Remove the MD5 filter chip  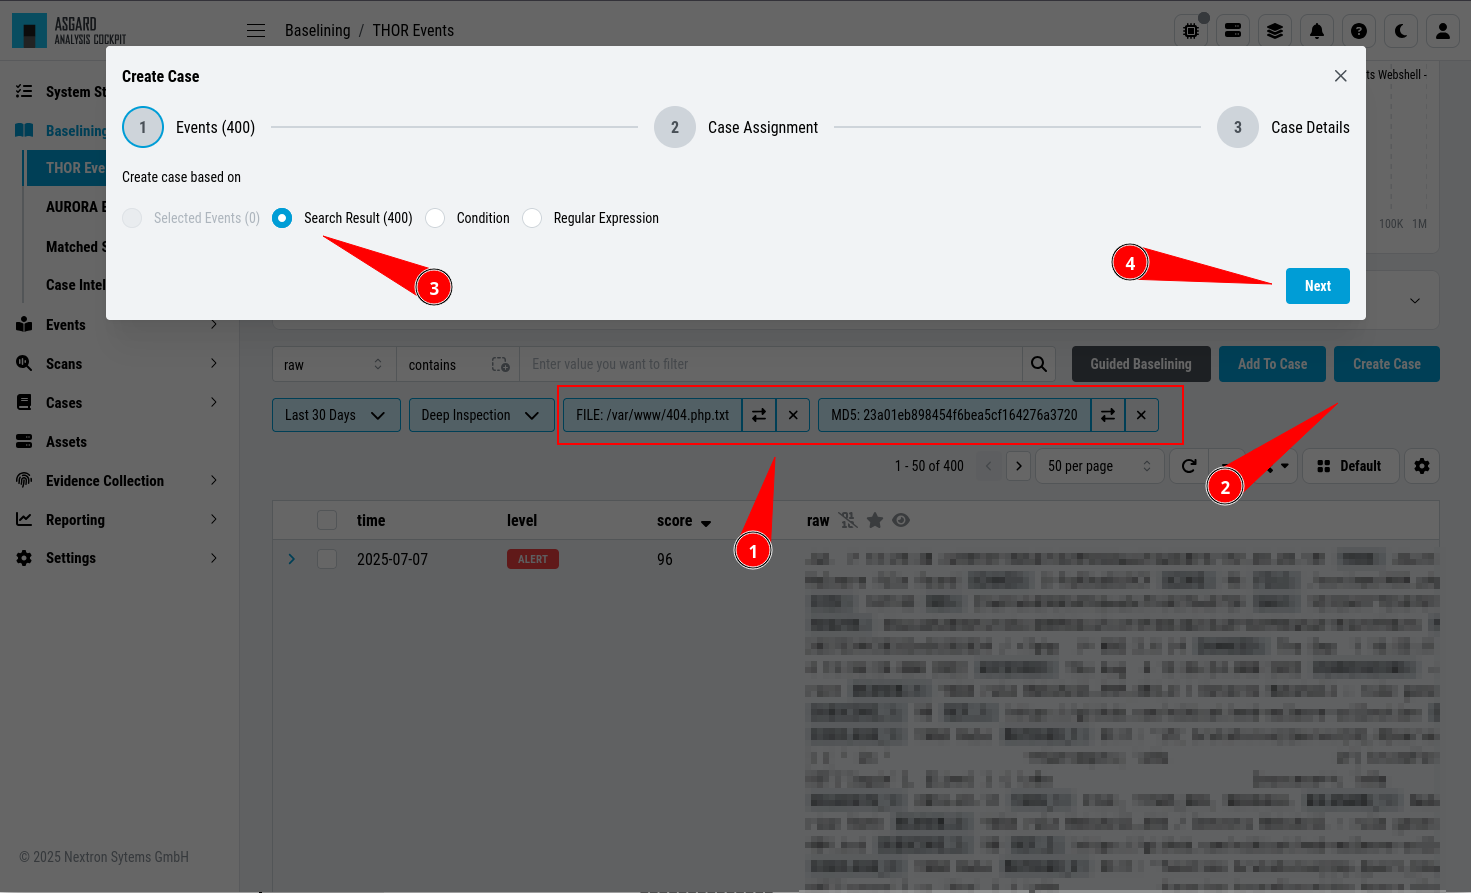coord(1141,415)
